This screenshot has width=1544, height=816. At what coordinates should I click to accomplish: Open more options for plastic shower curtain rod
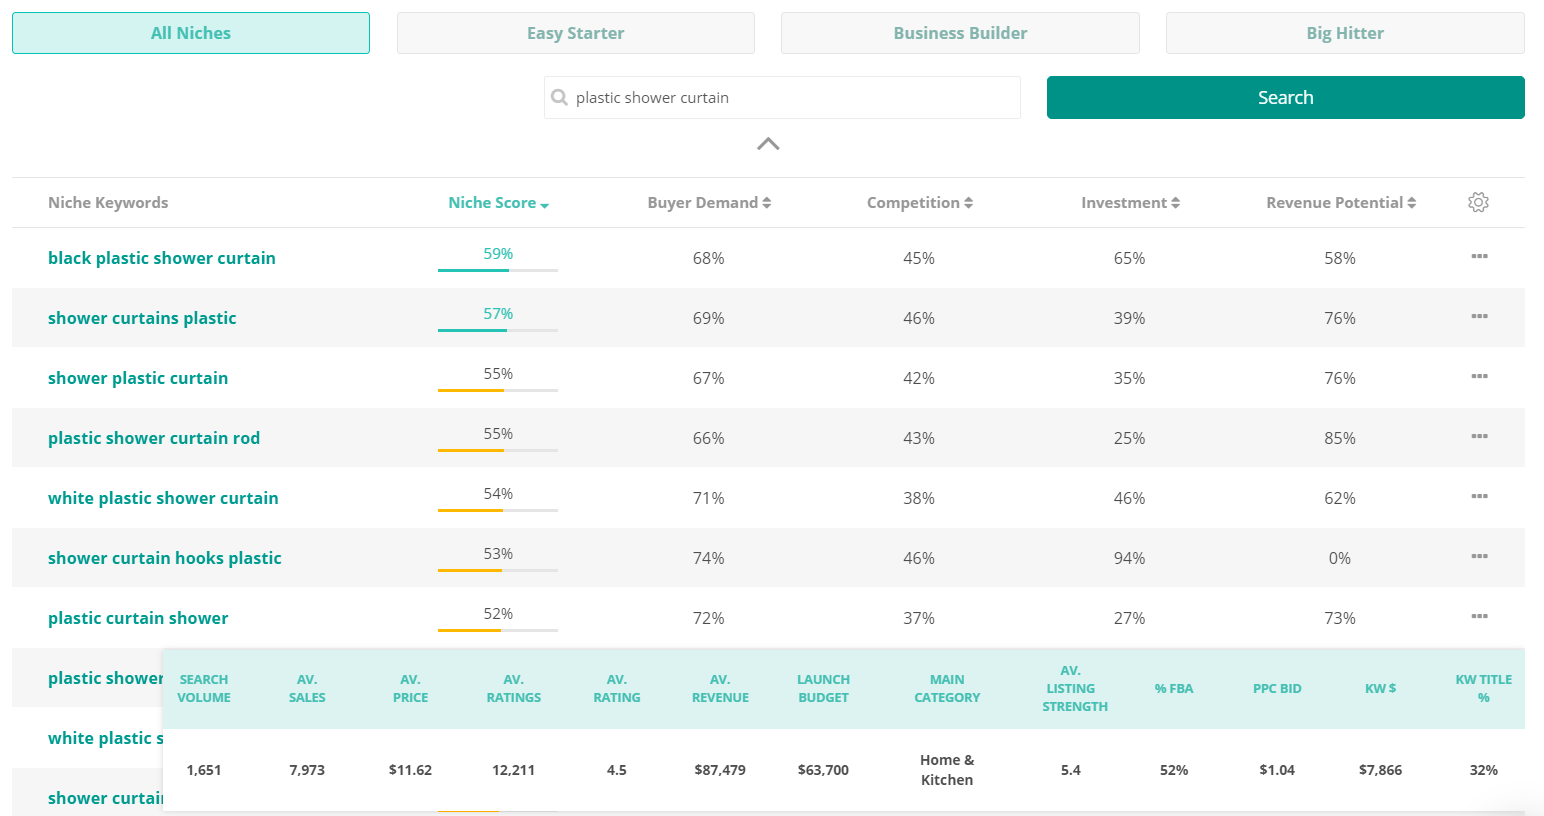click(1479, 437)
